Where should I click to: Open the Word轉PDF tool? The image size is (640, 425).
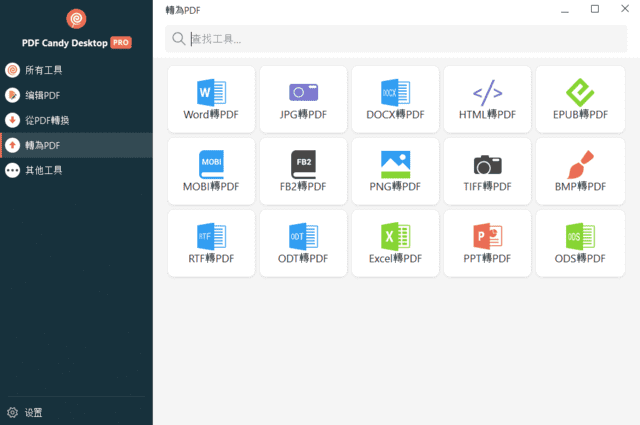click(x=211, y=100)
